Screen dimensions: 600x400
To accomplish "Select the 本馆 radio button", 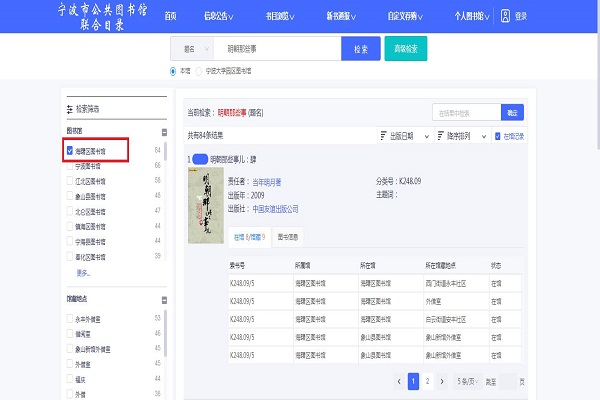I will click(x=173, y=71).
